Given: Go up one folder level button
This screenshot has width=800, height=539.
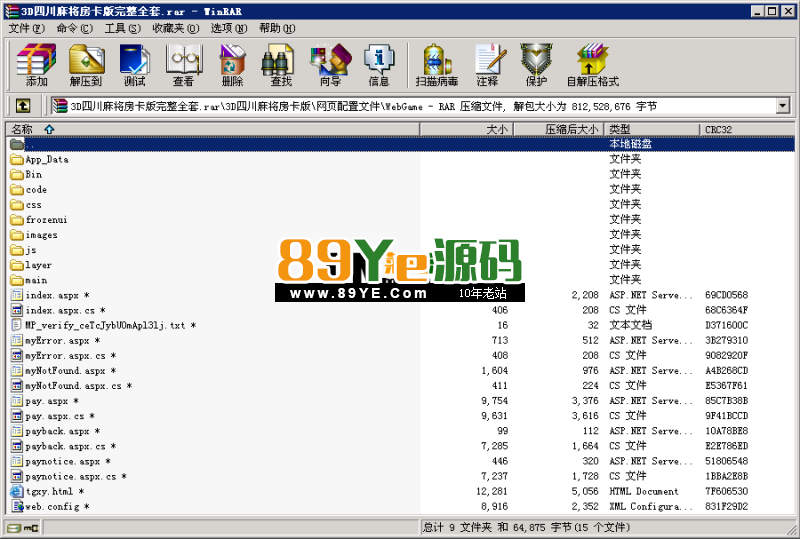Looking at the screenshot, I should click(22, 106).
